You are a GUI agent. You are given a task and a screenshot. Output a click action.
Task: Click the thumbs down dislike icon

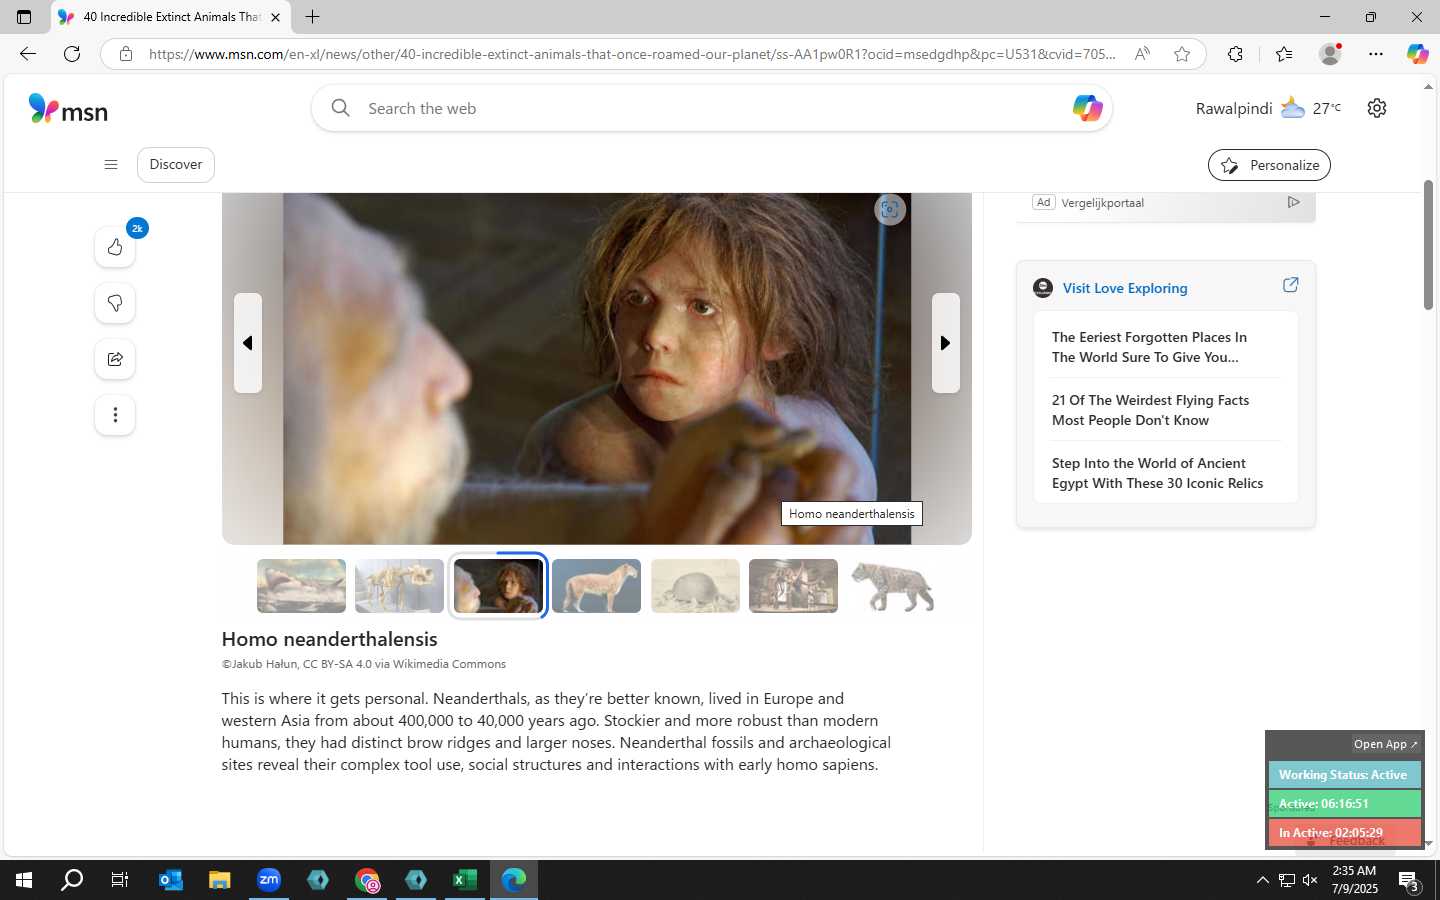115,303
